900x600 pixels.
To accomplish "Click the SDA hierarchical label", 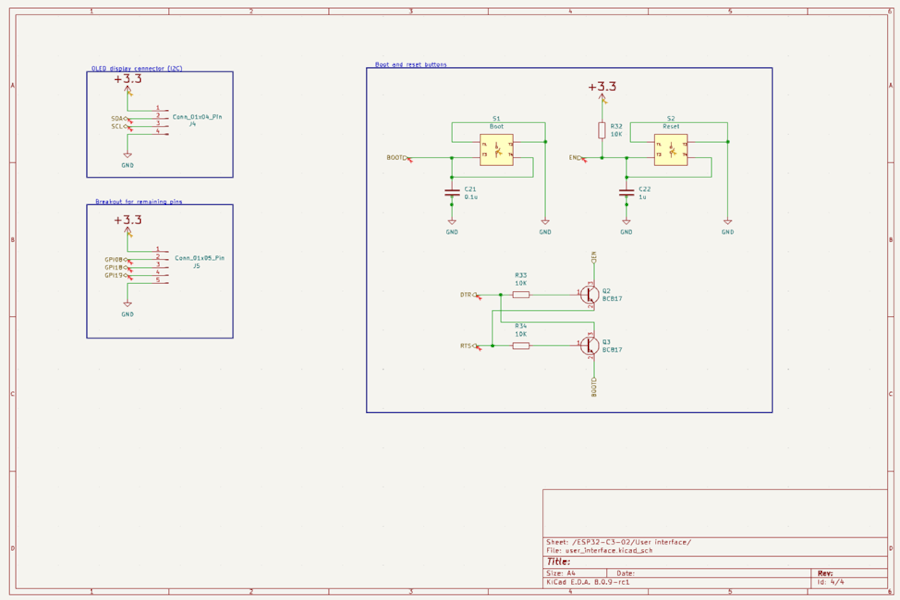I will (x=119, y=119).
